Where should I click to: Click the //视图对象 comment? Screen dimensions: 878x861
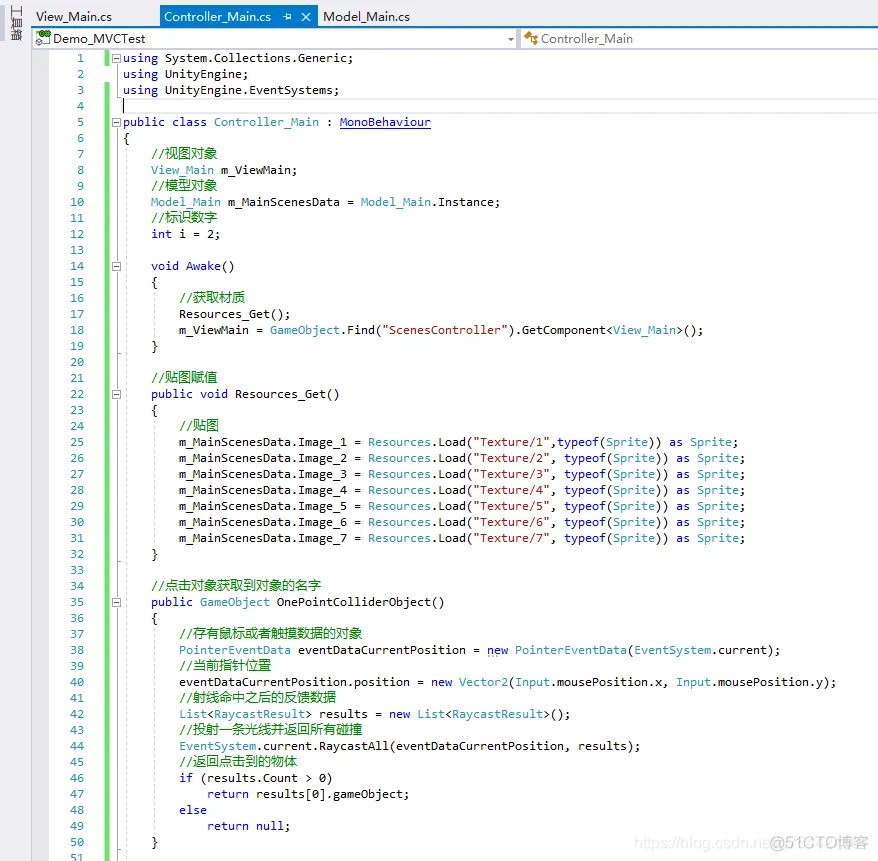click(x=184, y=153)
